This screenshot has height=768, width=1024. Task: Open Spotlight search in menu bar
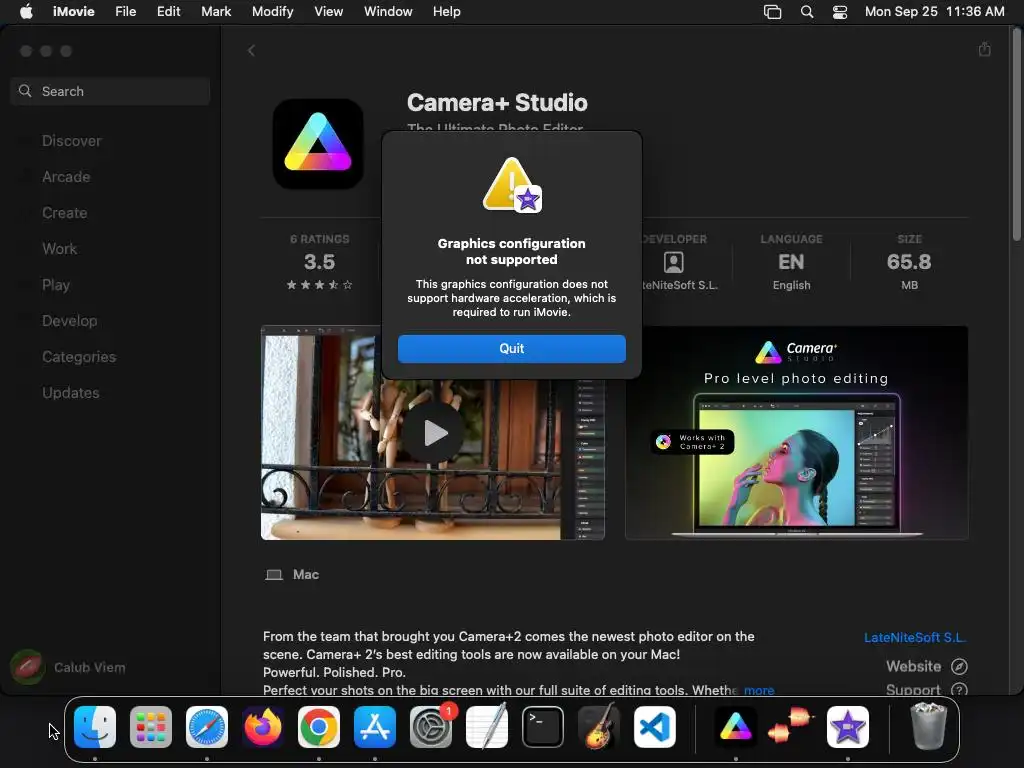pos(807,12)
